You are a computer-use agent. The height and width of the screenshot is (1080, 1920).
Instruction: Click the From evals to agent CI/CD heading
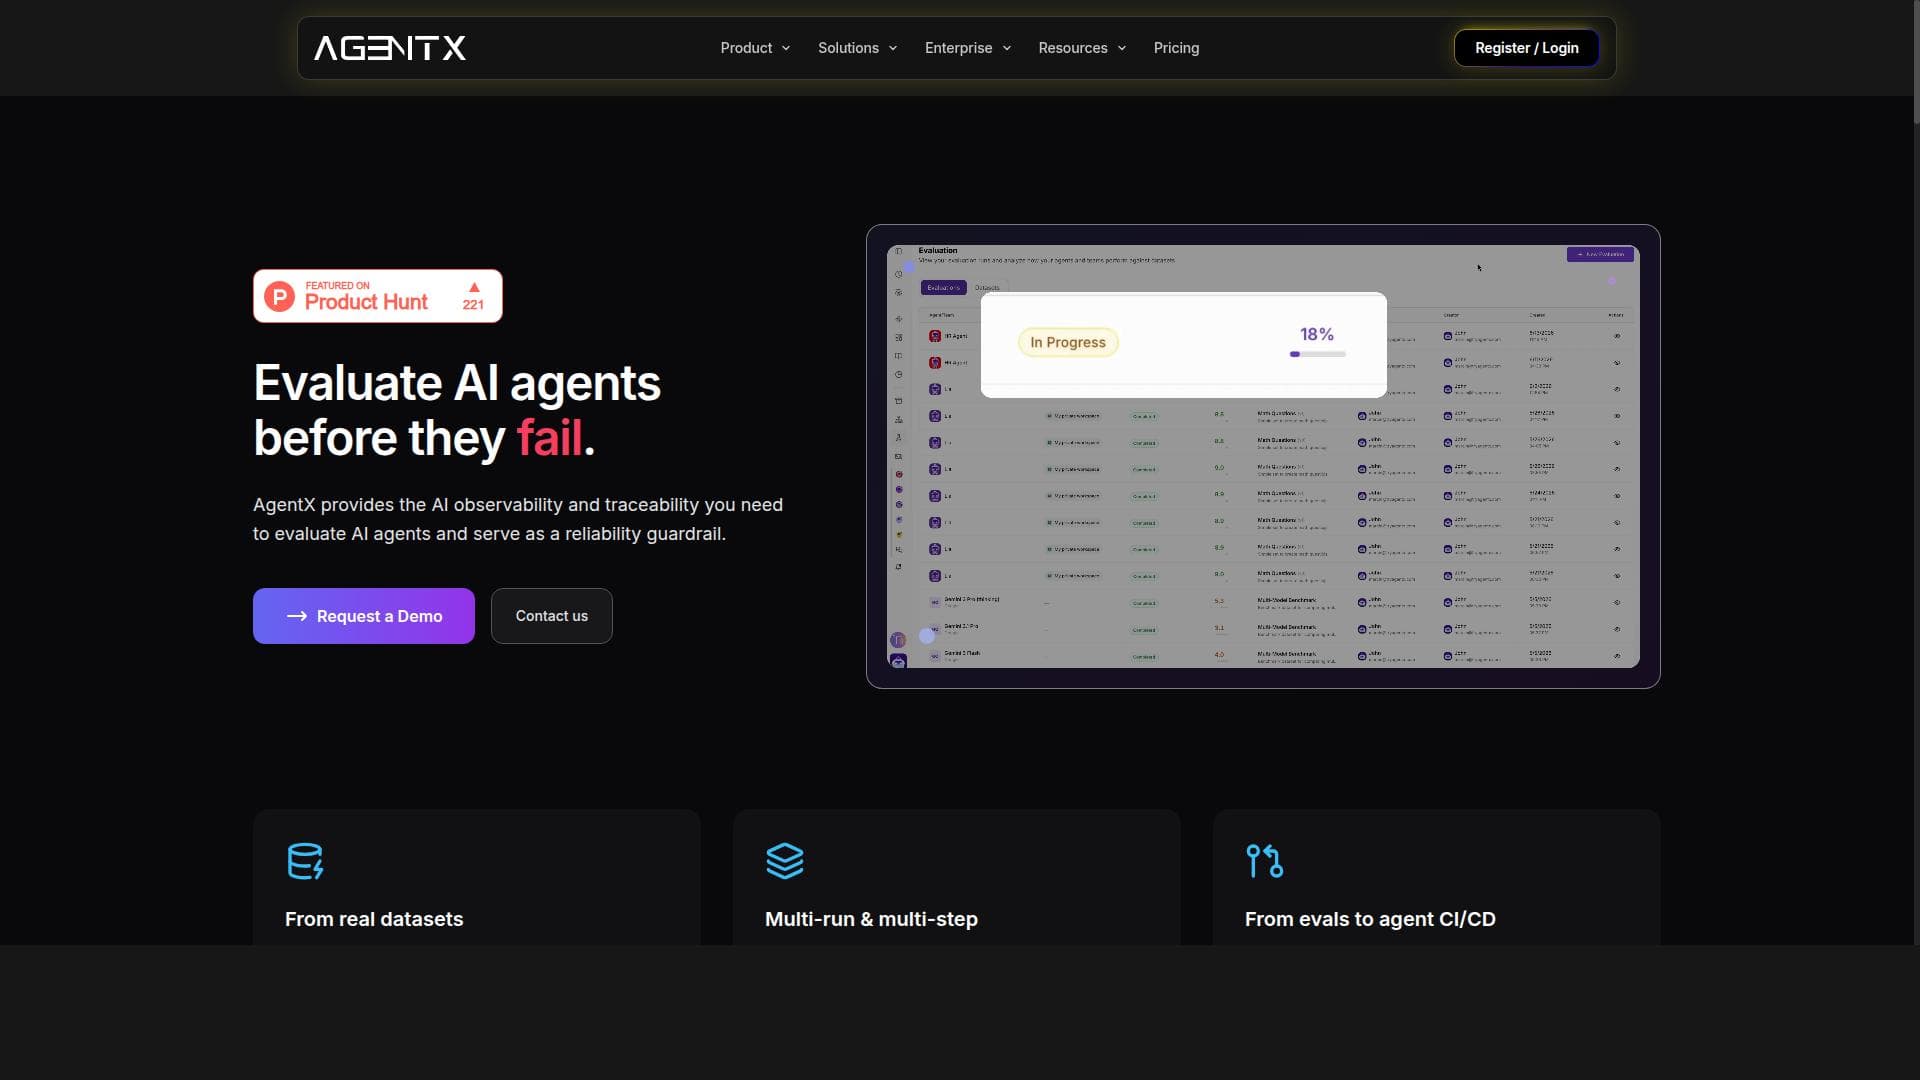click(x=1370, y=919)
